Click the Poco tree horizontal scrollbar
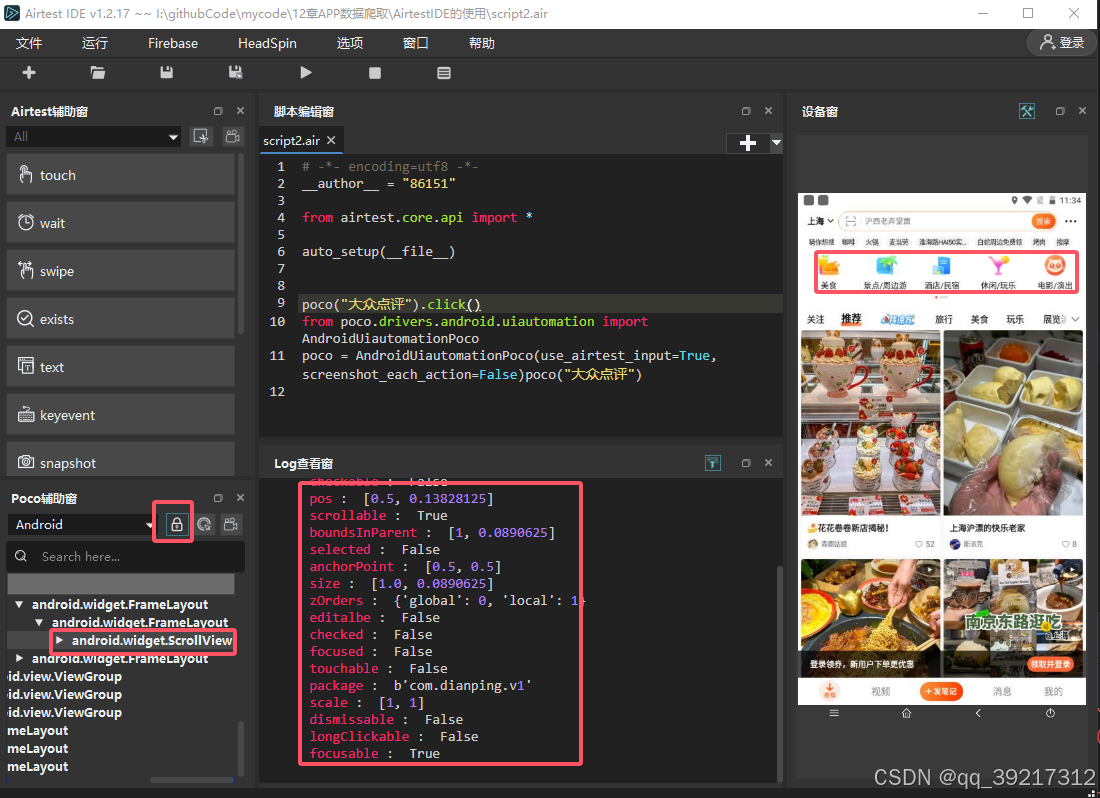 tap(192, 779)
